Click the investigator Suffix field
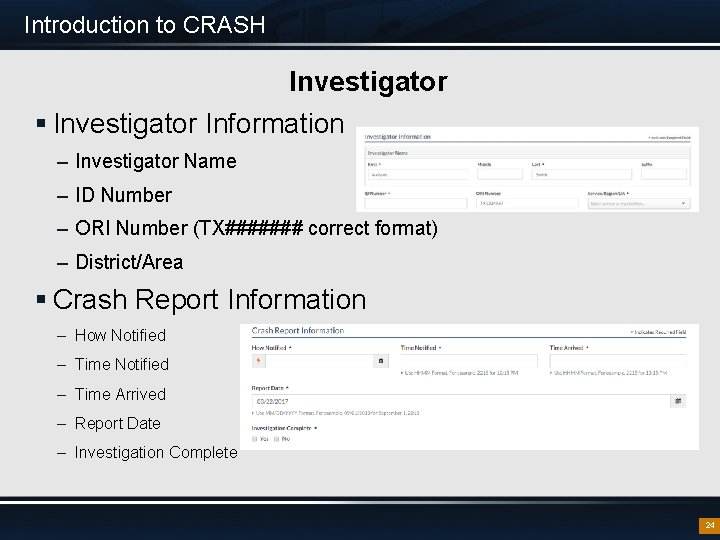Screen dimensions: 720x540 (x=664, y=174)
